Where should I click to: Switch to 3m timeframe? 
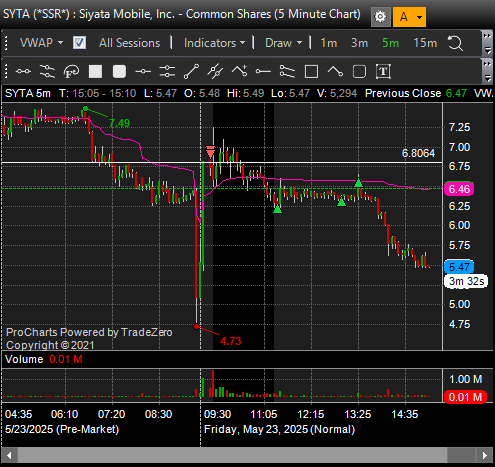click(x=359, y=43)
